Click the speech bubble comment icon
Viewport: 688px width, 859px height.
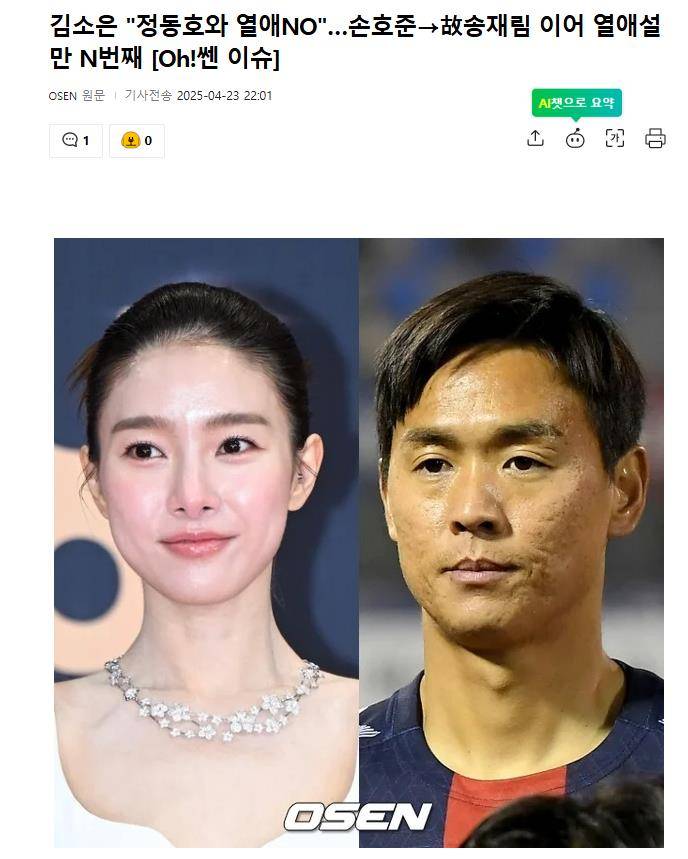tap(70, 140)
